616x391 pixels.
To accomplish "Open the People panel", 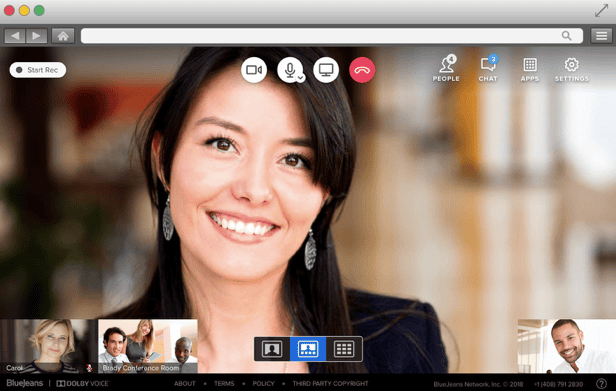I will tap(446, 68).
